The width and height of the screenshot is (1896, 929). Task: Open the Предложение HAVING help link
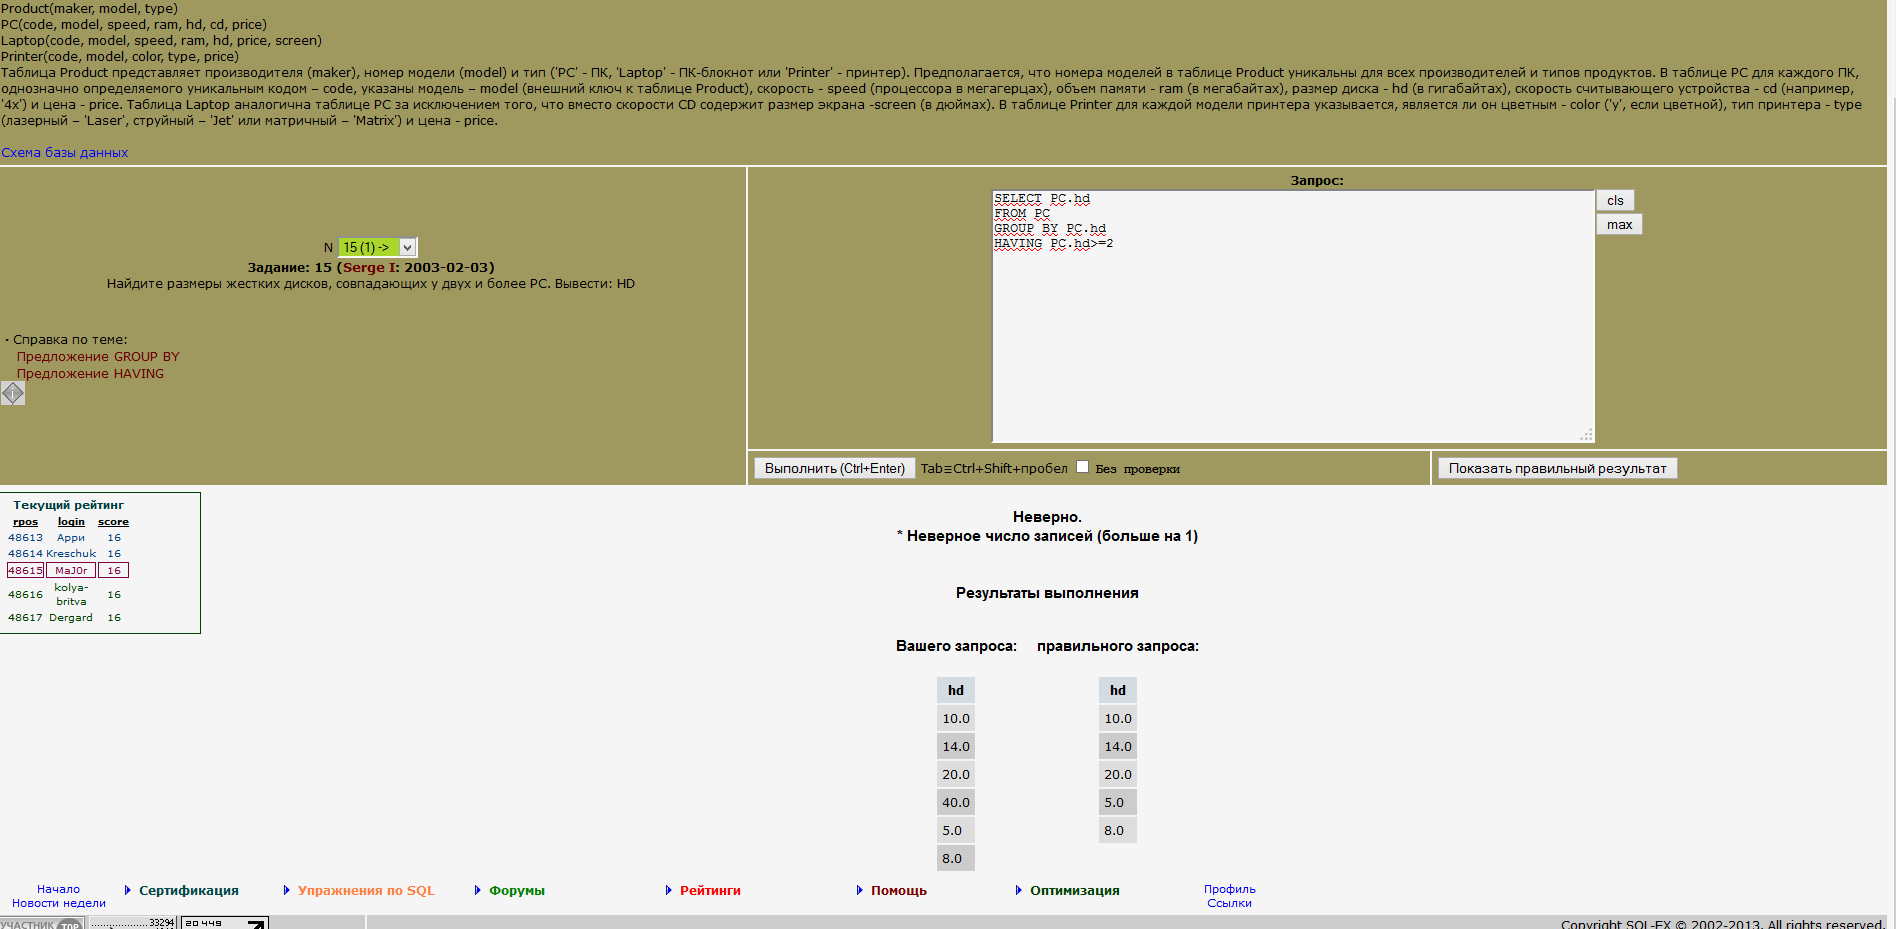click(90, 373)
